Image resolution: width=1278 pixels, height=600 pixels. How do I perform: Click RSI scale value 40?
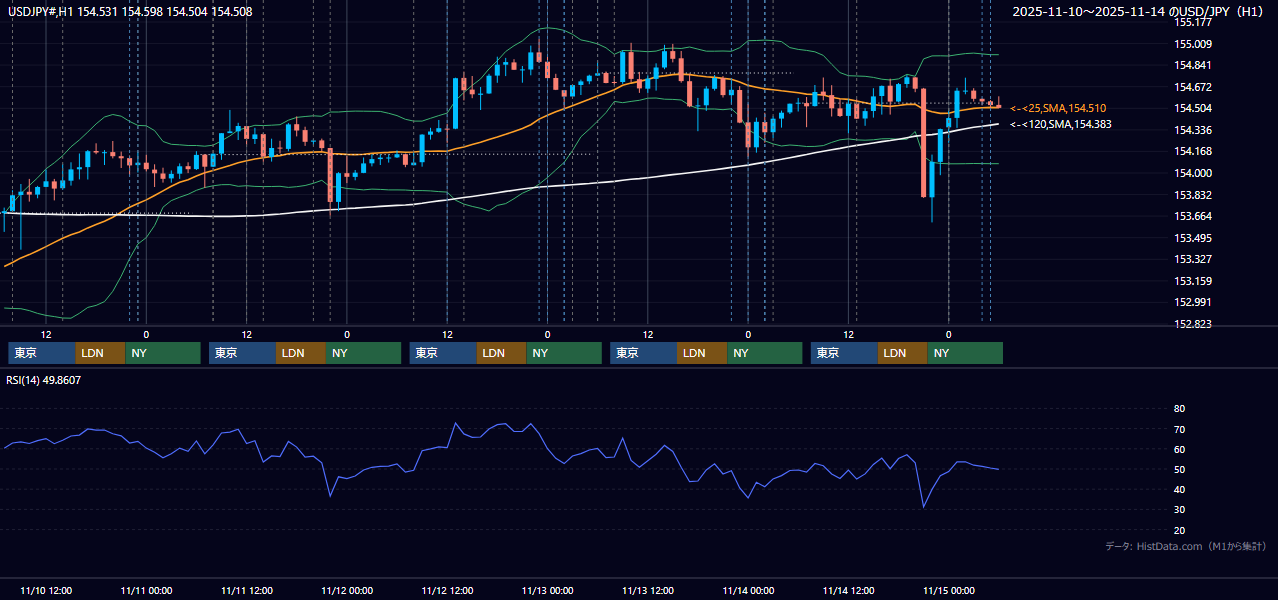(x=1179, y=489)
